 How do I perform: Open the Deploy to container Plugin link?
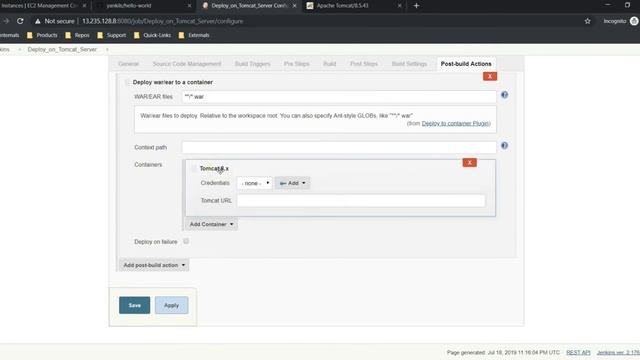coord(456,123)
